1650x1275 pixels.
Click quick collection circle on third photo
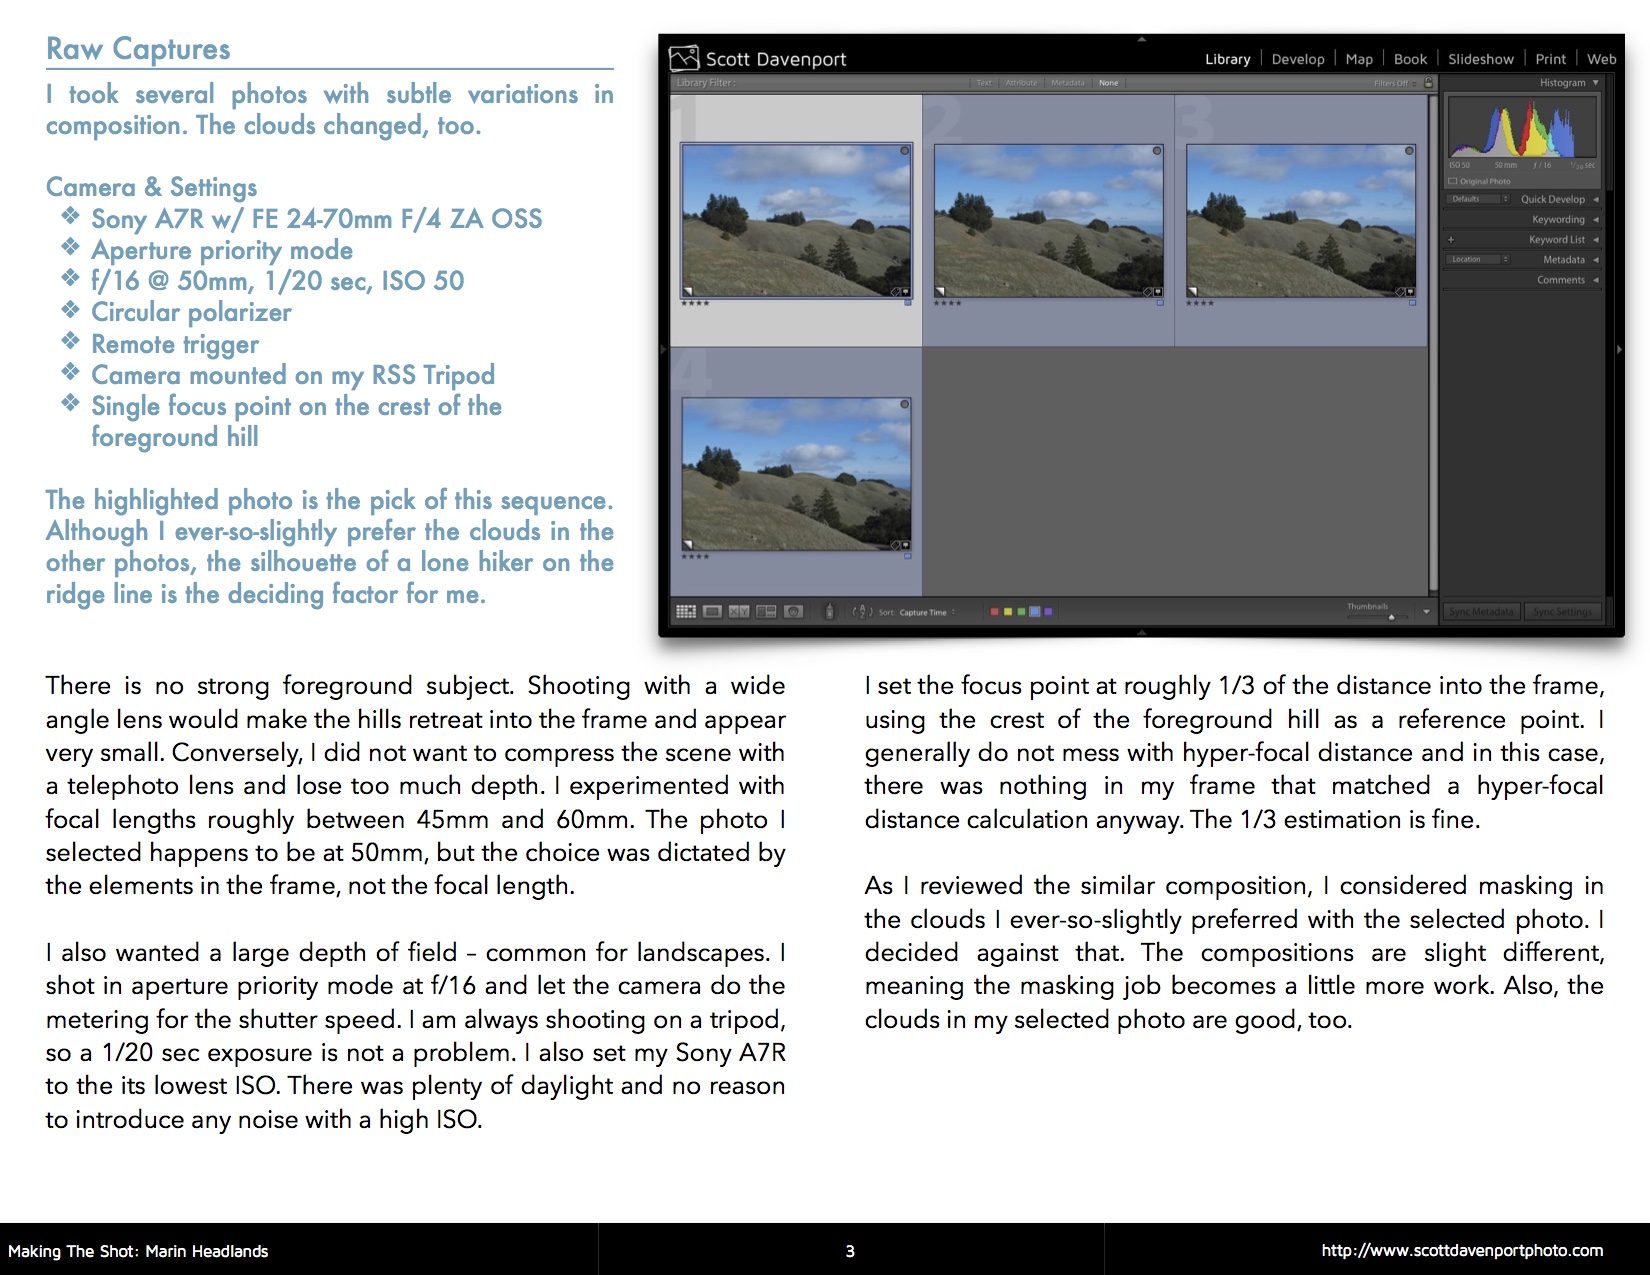point(1409,151)
